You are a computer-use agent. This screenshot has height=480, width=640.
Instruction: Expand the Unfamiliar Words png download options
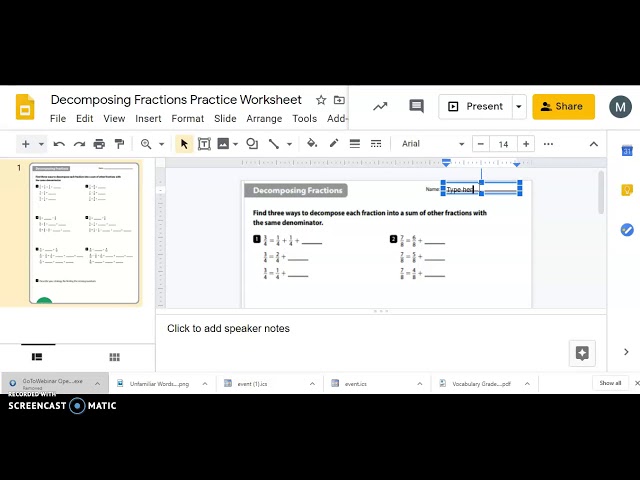point(205,384)
